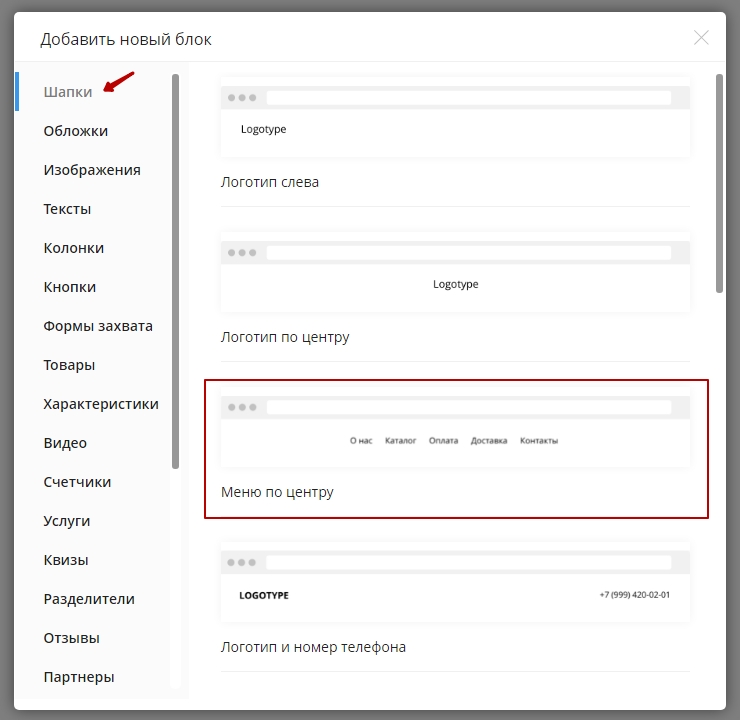Switch to the Счетчики category
The width and height of the screenshot is (740, 720).
(x=77, y=482)
